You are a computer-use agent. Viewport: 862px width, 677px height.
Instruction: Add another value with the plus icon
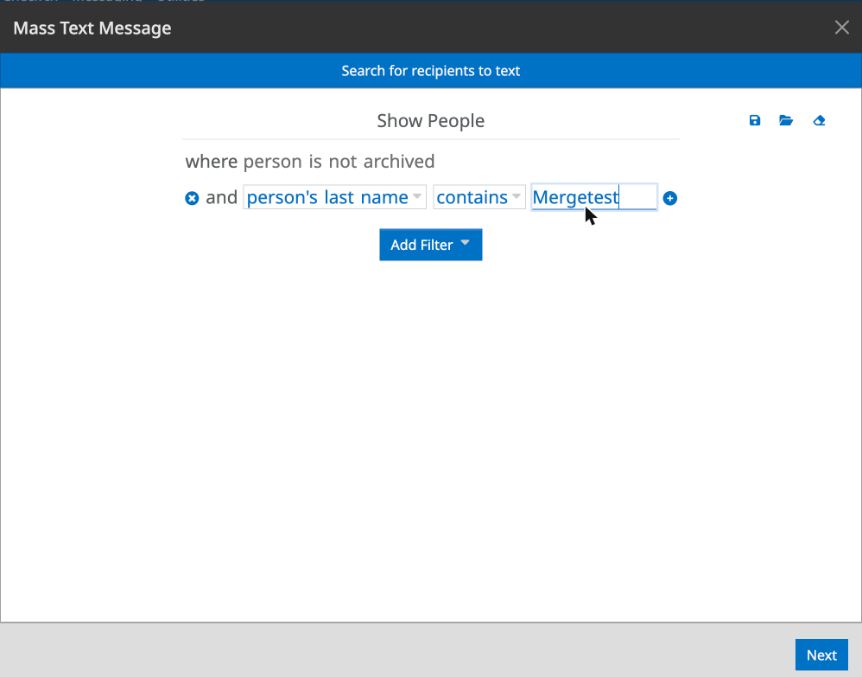click(670, 198)
